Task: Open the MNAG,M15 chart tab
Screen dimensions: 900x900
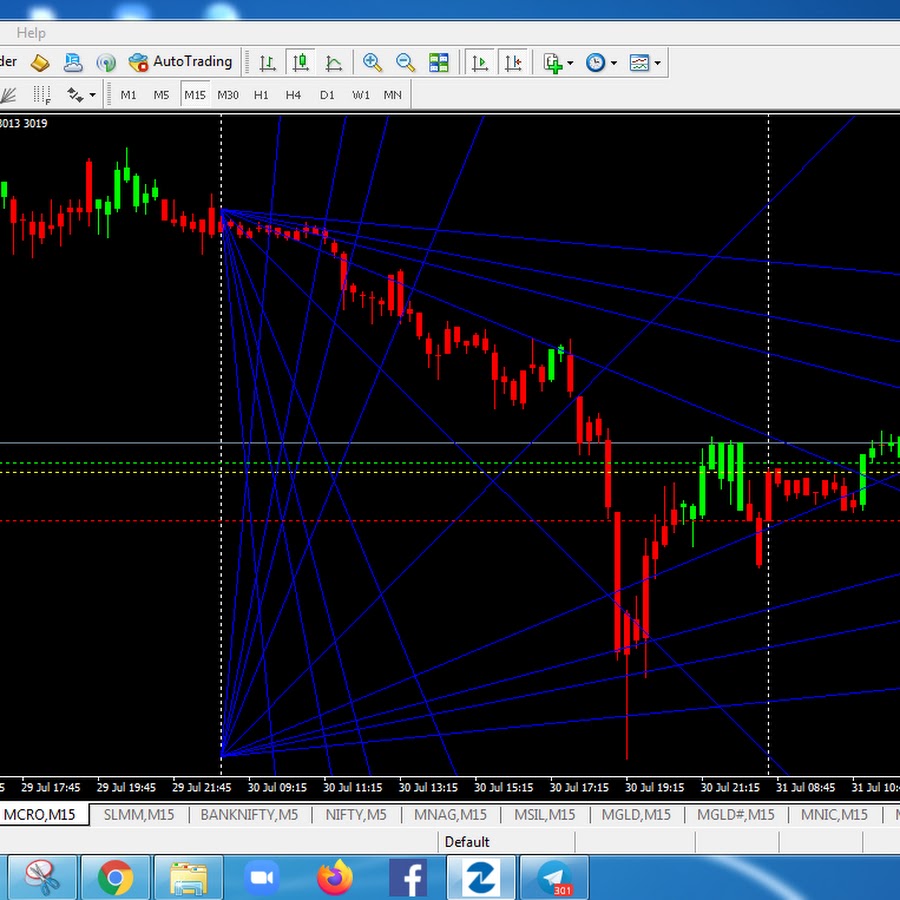Action: pos(450,814)
